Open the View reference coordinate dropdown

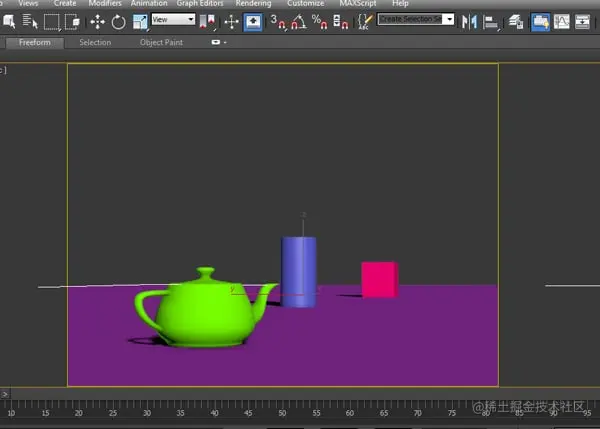pos(173,19)
